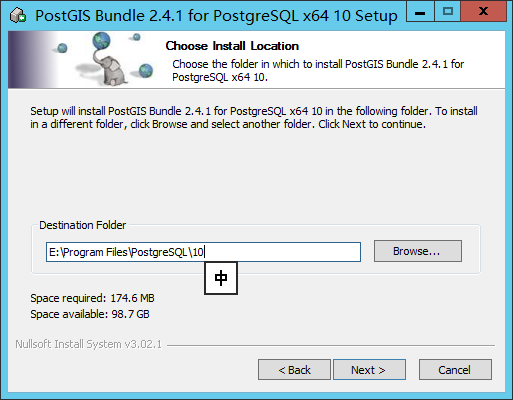Click the PostgreSQL elephant logo in header
This screenshot has width=513, height=400.
tap(110, 69)
